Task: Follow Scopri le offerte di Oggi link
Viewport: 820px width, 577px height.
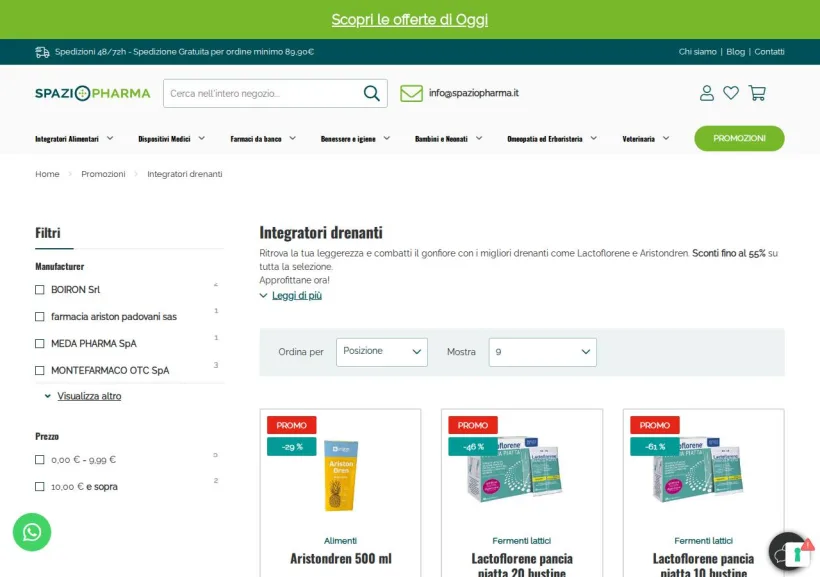Action: pos(409,19)
